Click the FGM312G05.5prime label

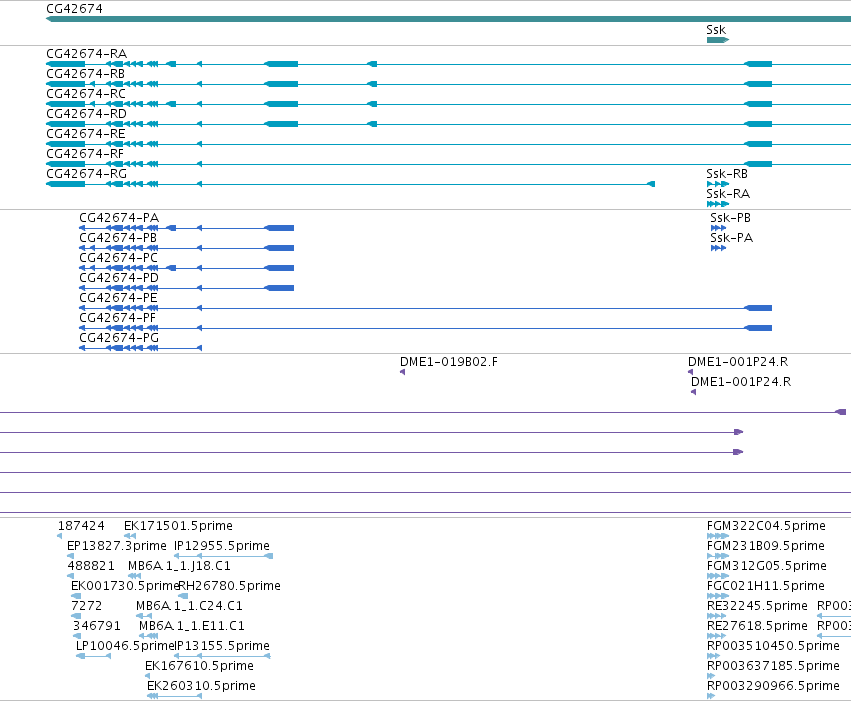(x=767, y=566)
